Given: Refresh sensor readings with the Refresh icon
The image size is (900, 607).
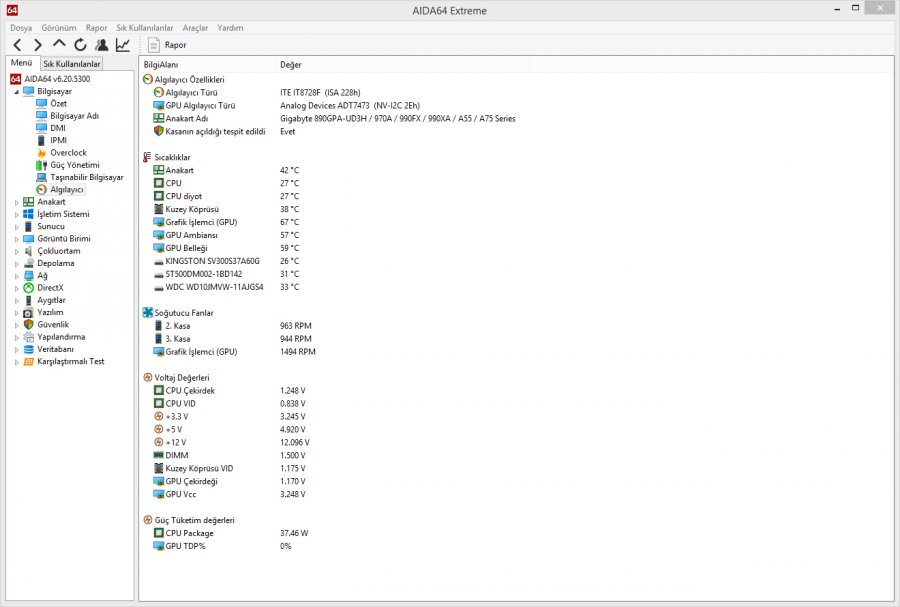Looking at the screenshot, I should (x=80, y=45).
